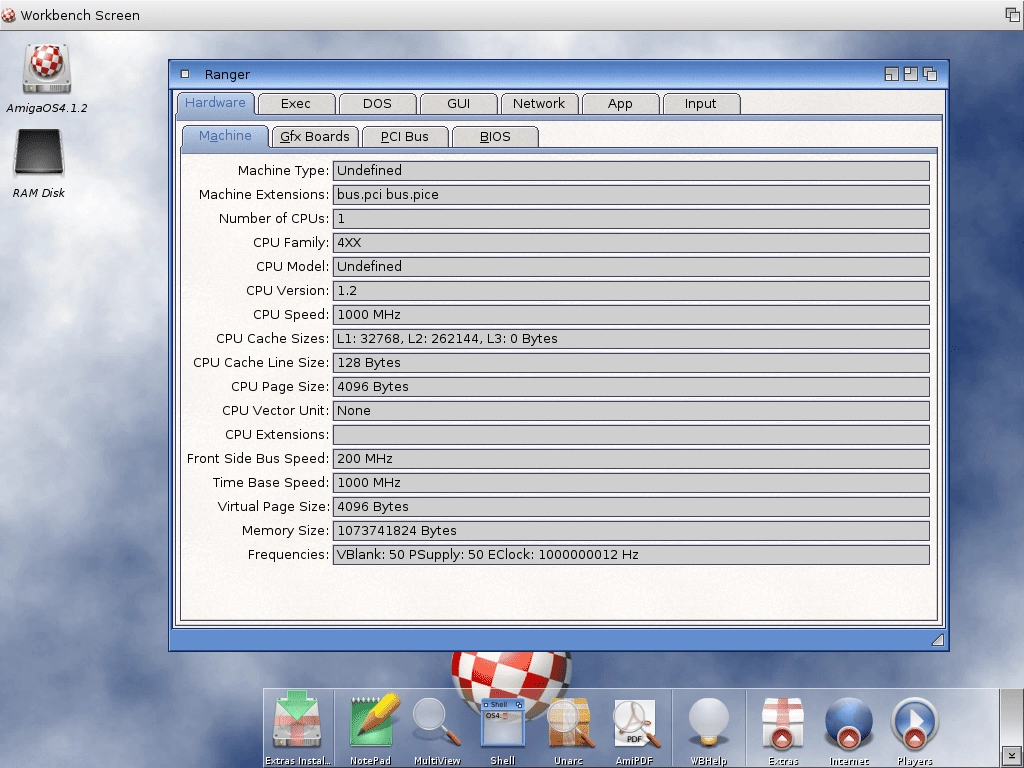Click the CPU Family field '4XX'
Screen dimensions: 1024x768
pos(632,243)
